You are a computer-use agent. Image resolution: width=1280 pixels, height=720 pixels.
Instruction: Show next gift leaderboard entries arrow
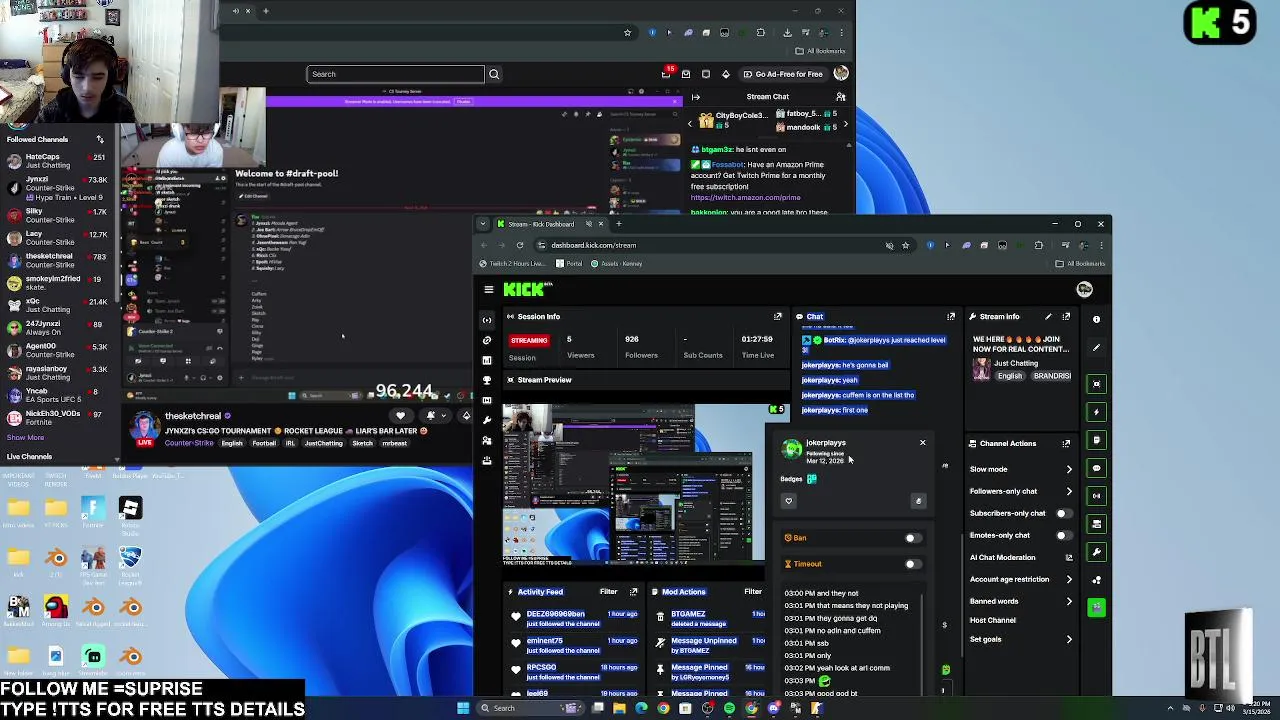[845, 124]
